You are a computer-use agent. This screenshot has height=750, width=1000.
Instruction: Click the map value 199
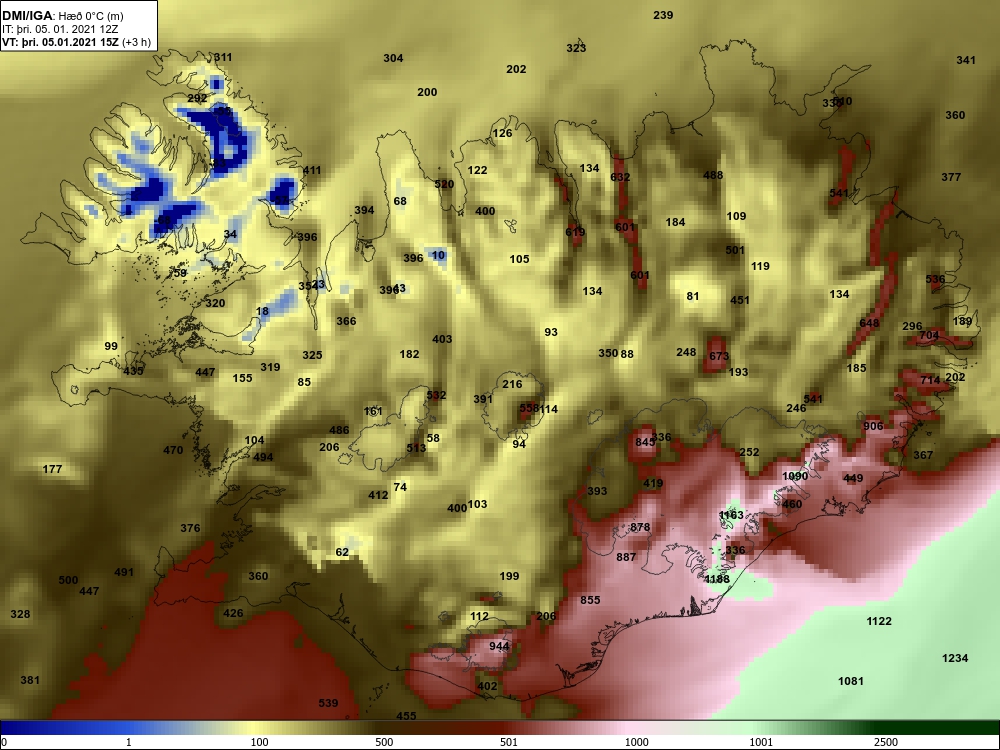[x=509, y=576]
